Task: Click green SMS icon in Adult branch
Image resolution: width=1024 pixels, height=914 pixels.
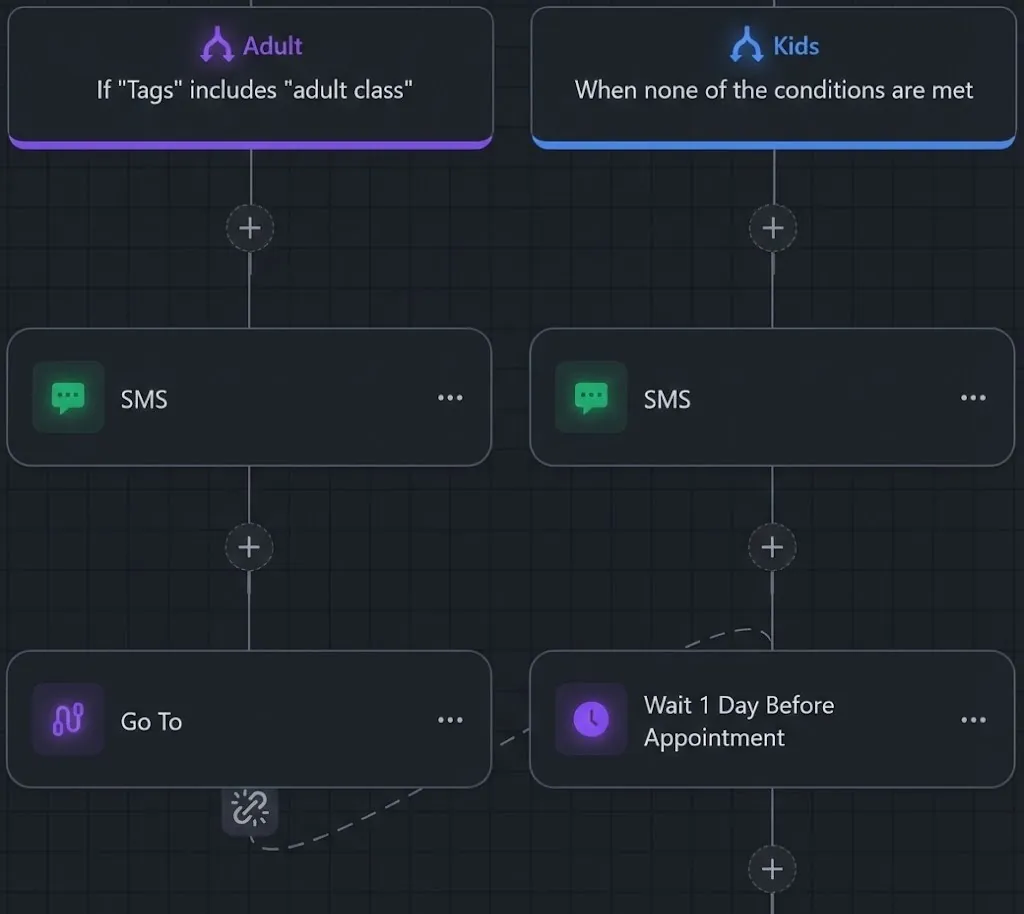Action: [68, 398]
